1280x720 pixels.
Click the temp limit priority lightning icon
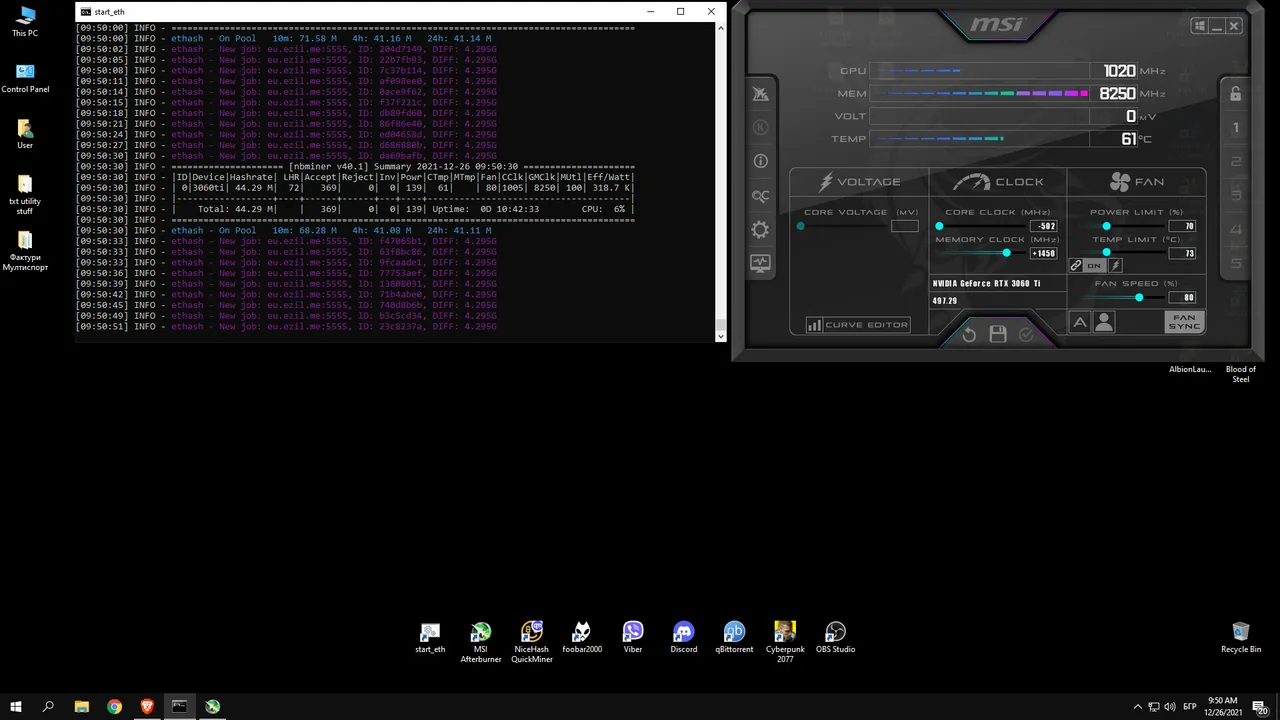click(x=1115, y=266)
